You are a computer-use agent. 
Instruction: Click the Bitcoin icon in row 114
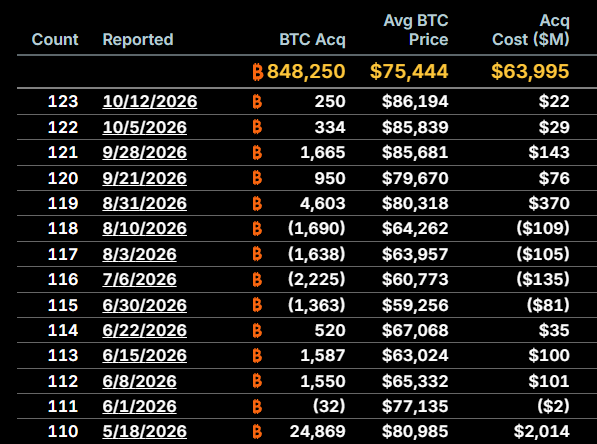click(x=257, y=331)
